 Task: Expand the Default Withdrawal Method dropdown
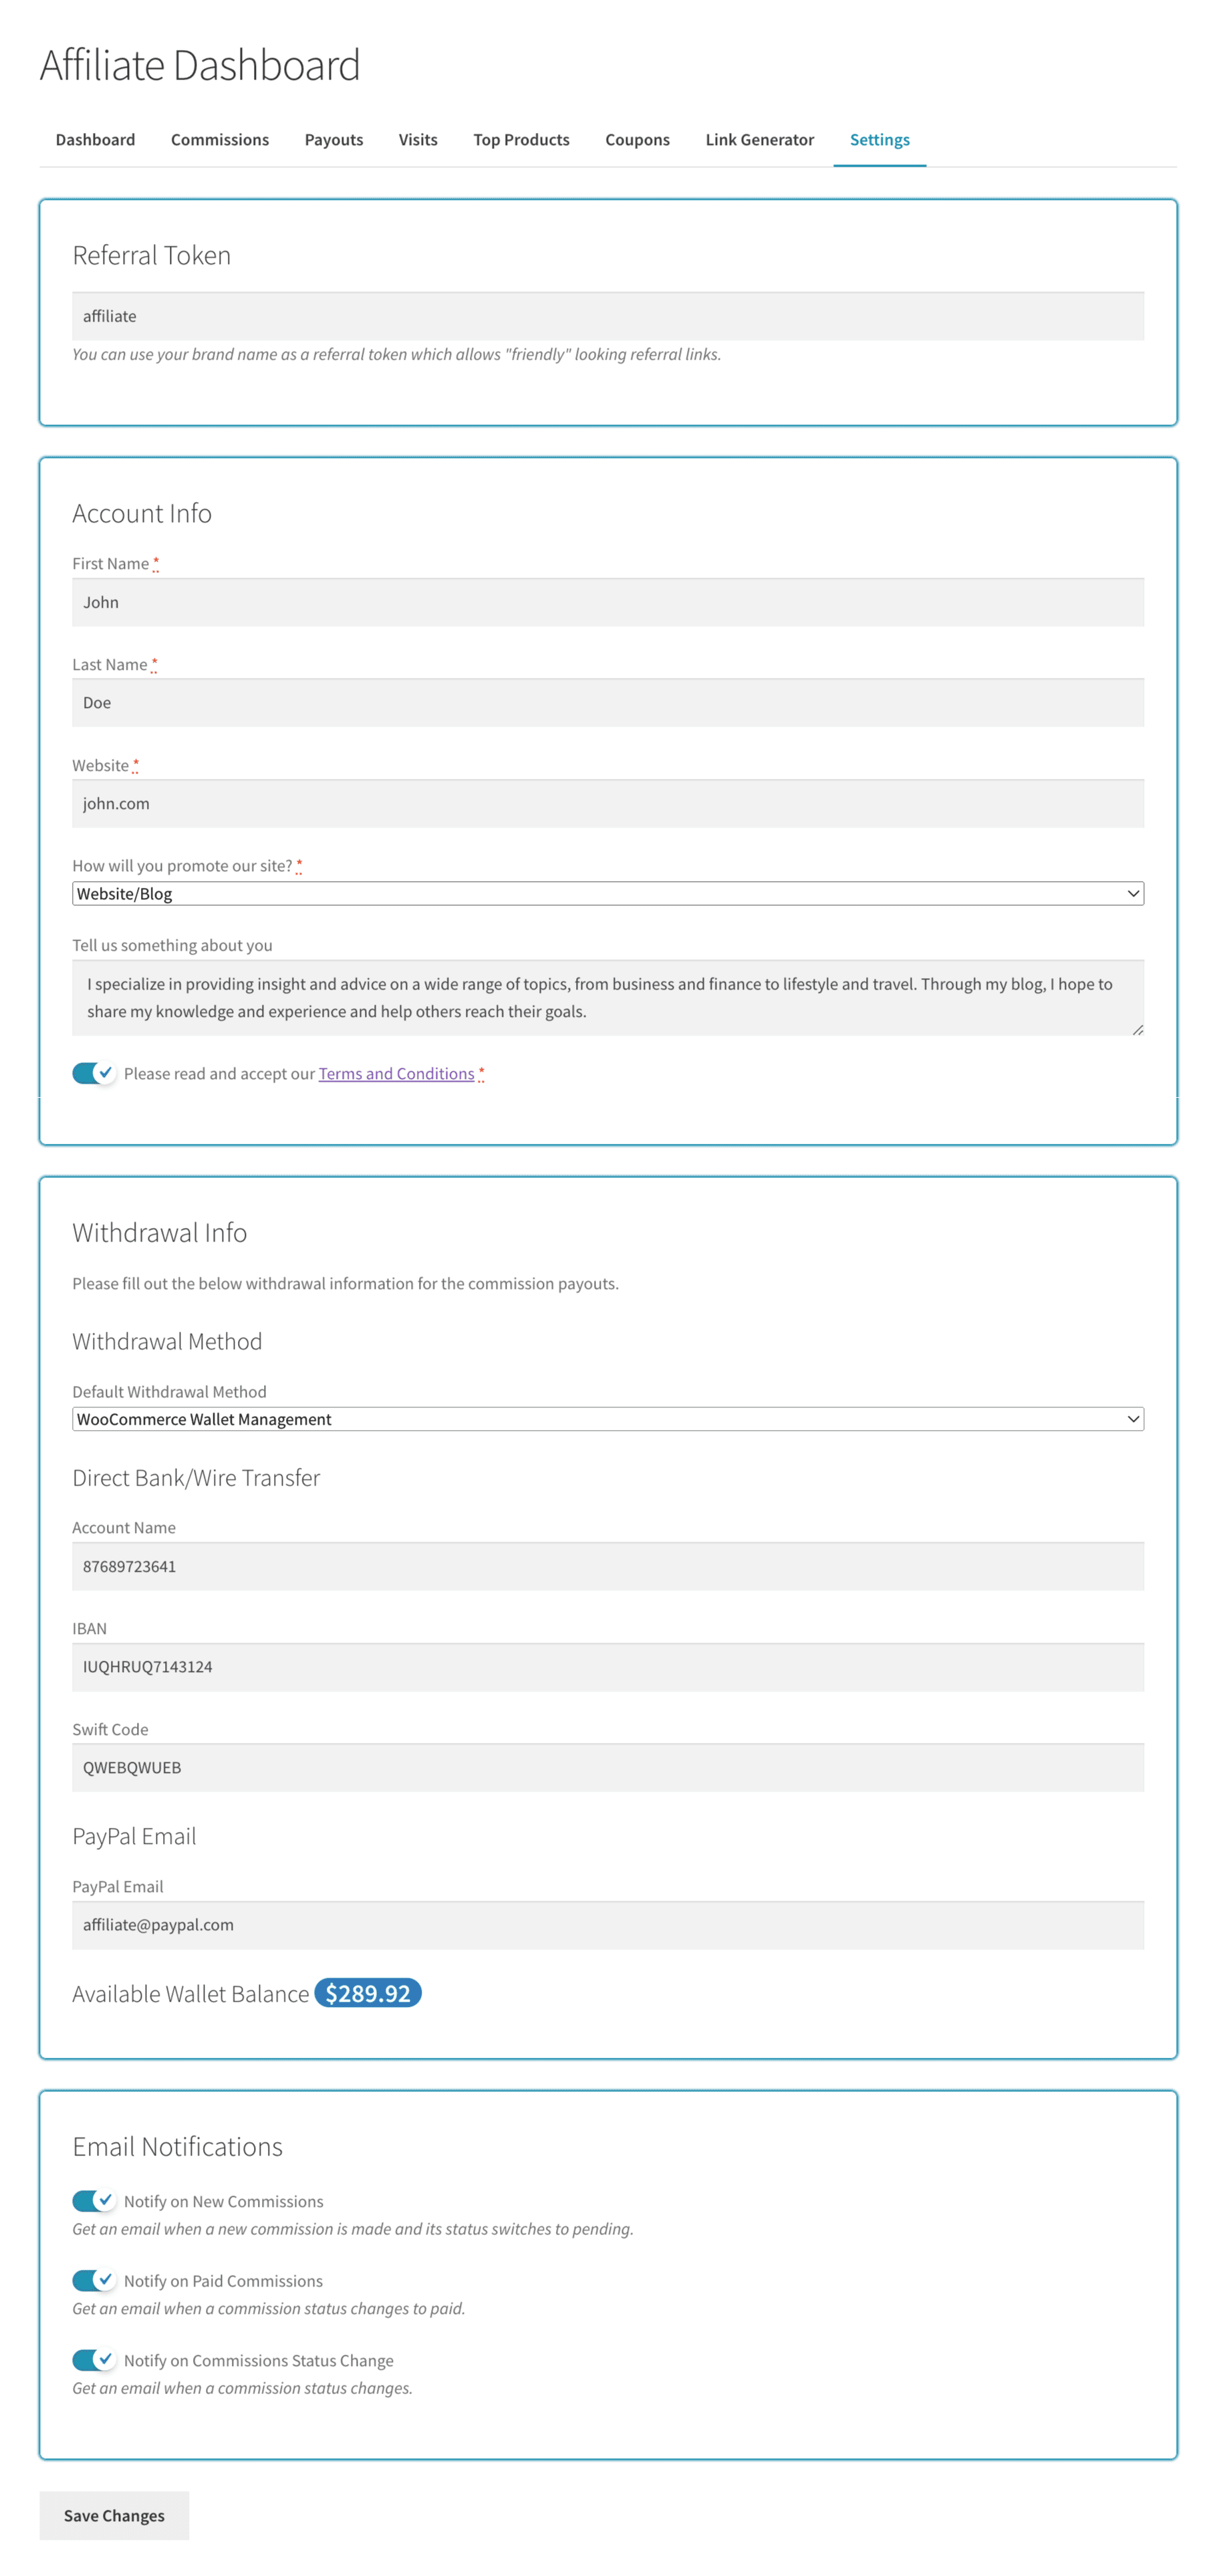607,1418
